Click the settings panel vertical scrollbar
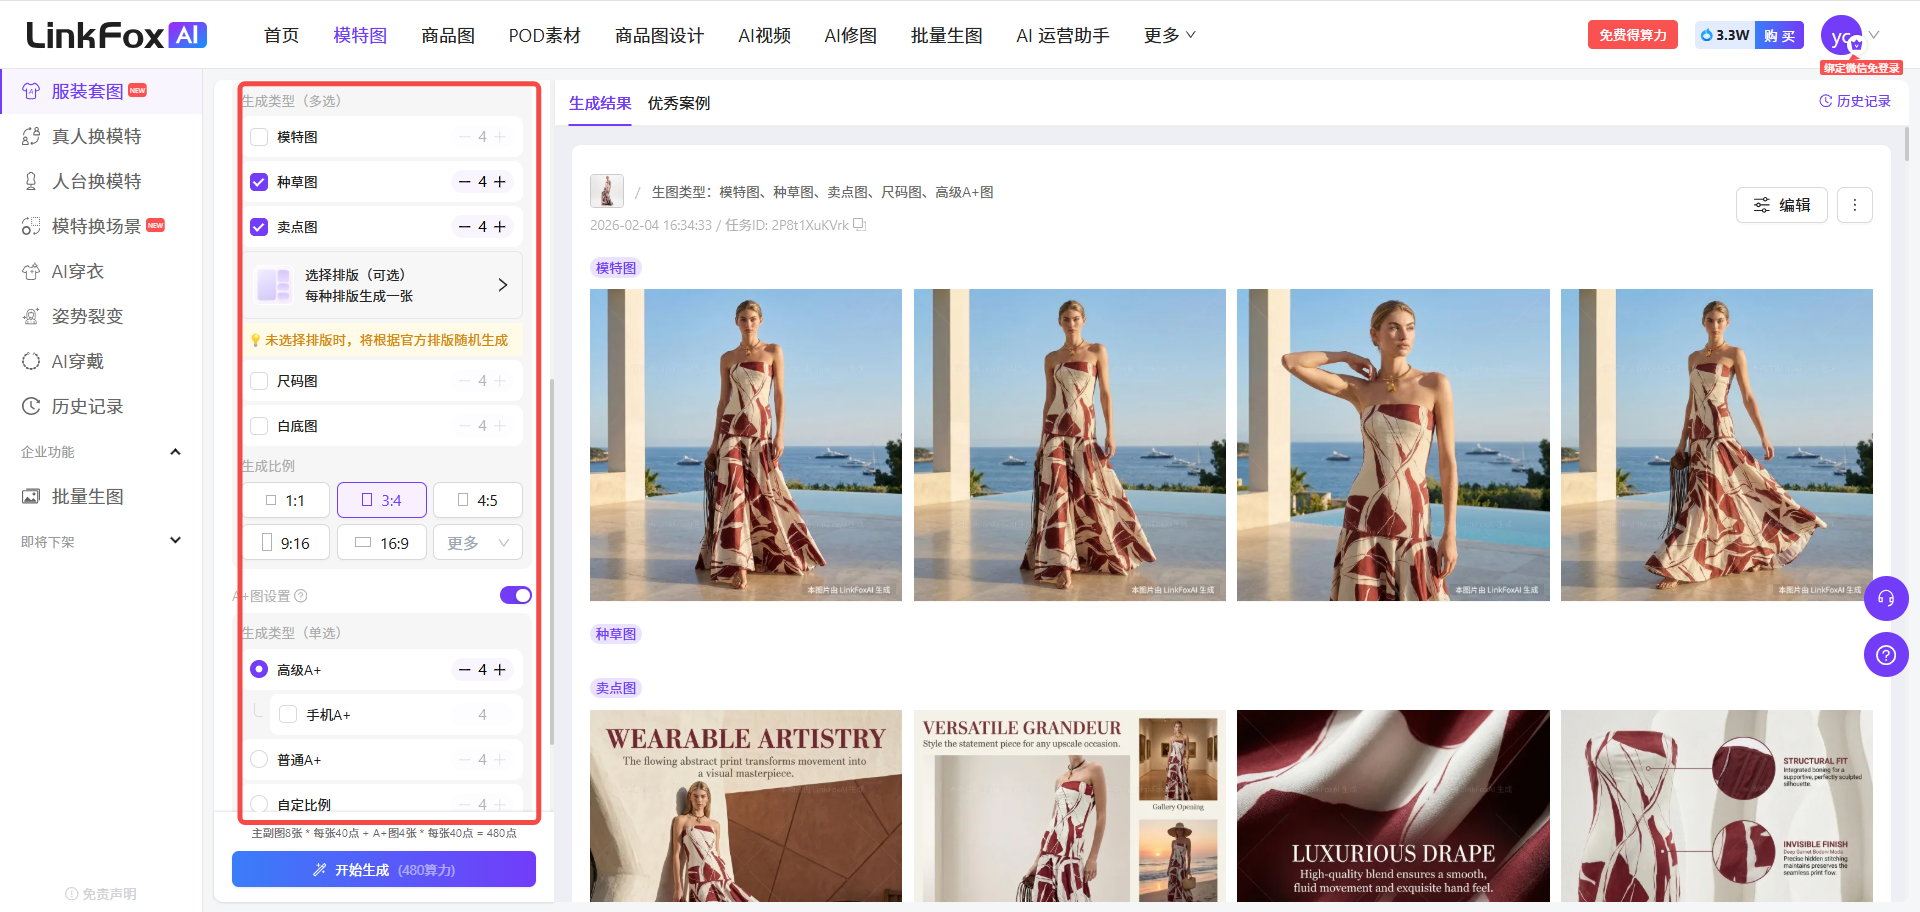Viewport: 1920px width, 912px height. [x=552, y=560]
